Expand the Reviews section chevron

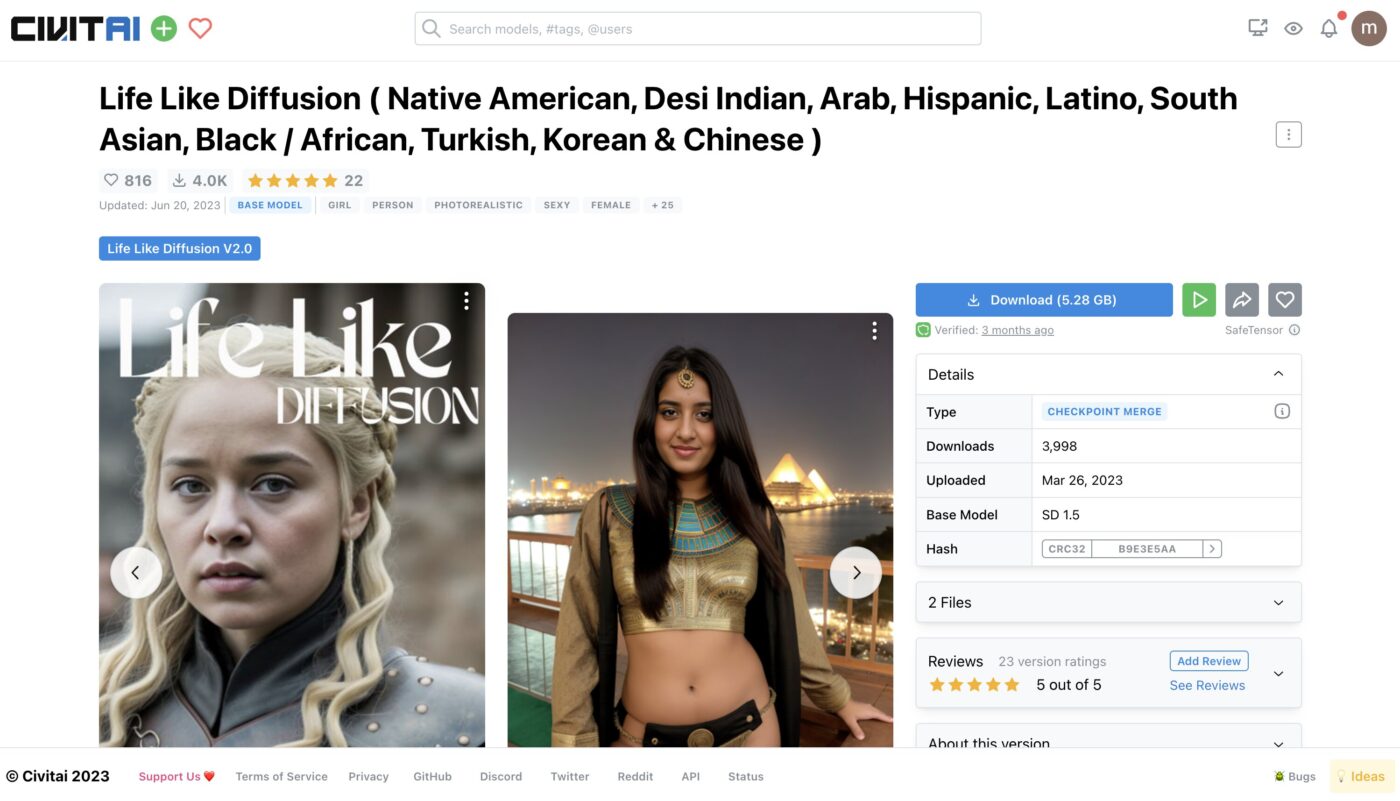(x=1278, y=674)
